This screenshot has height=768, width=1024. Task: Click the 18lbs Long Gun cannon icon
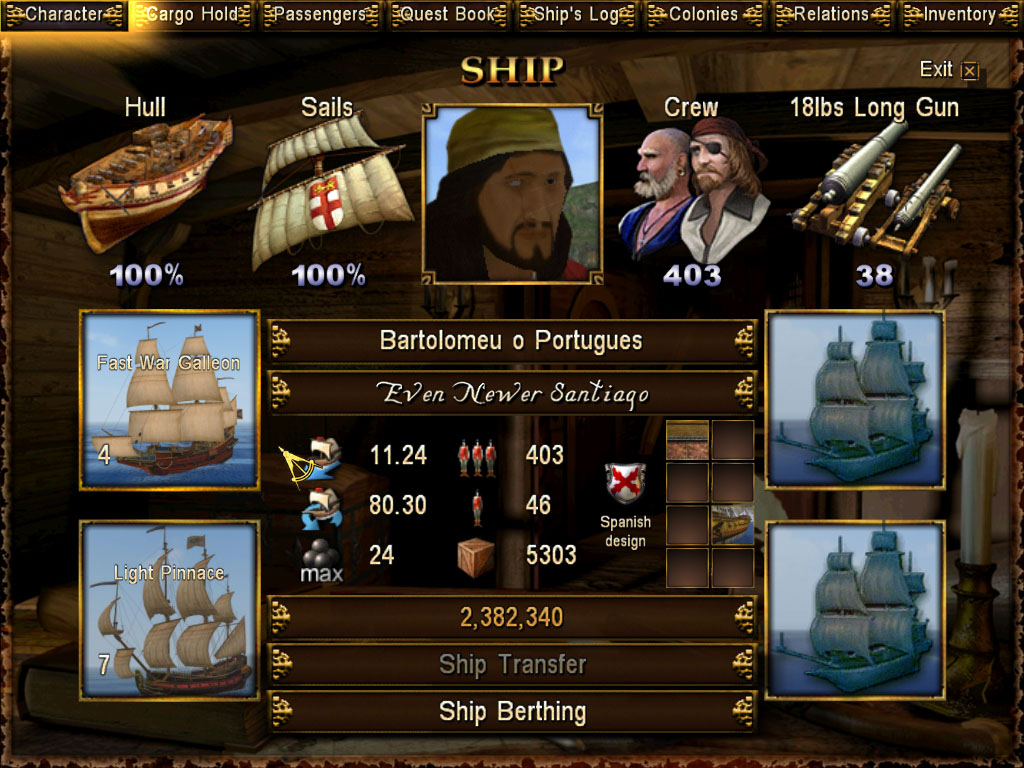tap(876, 187)
